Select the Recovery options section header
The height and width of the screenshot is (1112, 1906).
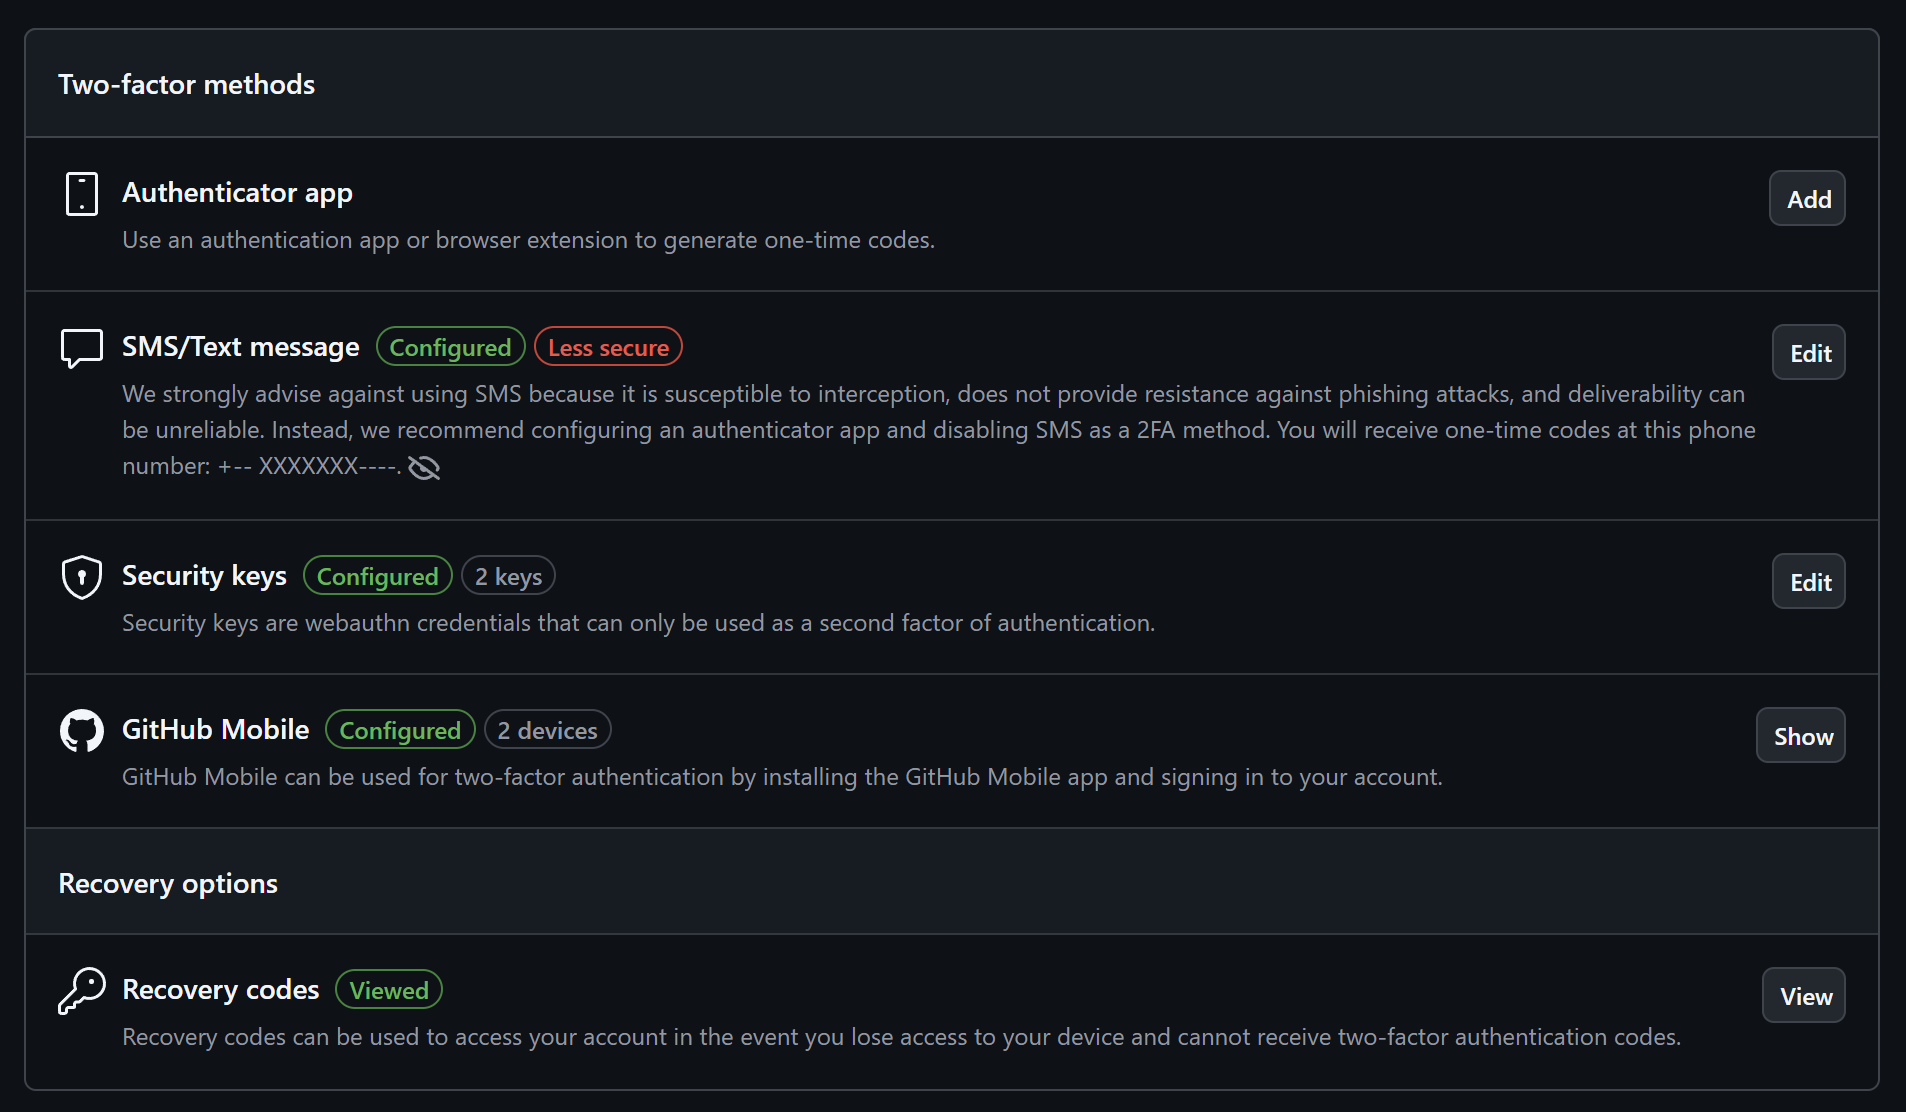coord(168,882)
